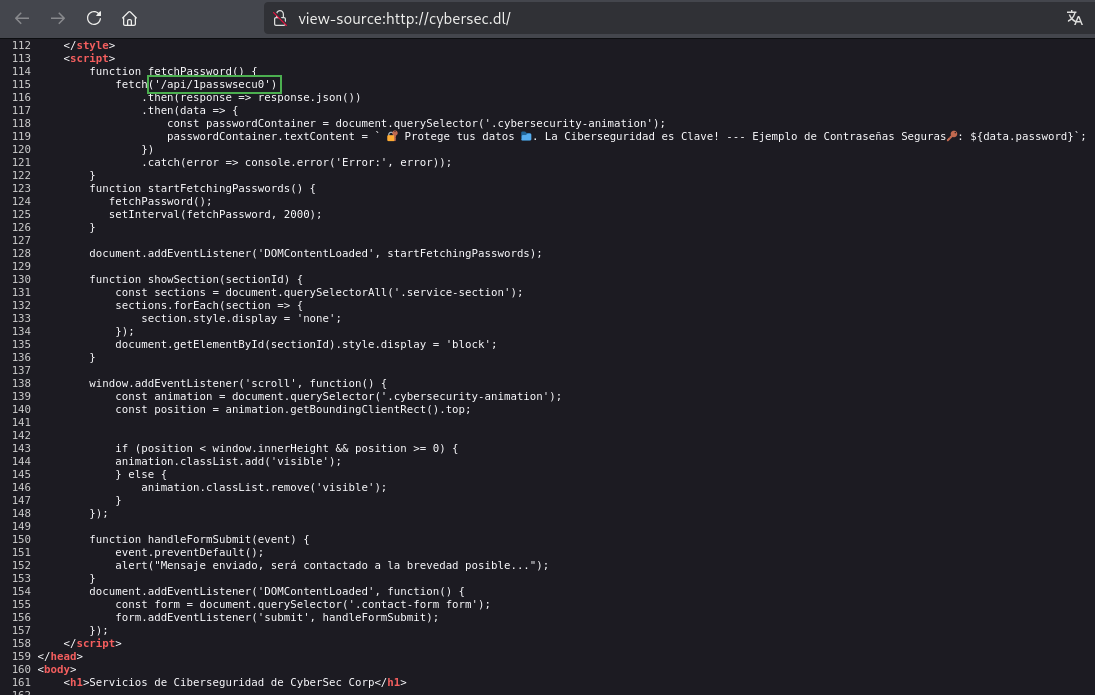Click the insecure connection padlock icon
The height and width of the screenshot is (695, 1095).
point(280,18)
